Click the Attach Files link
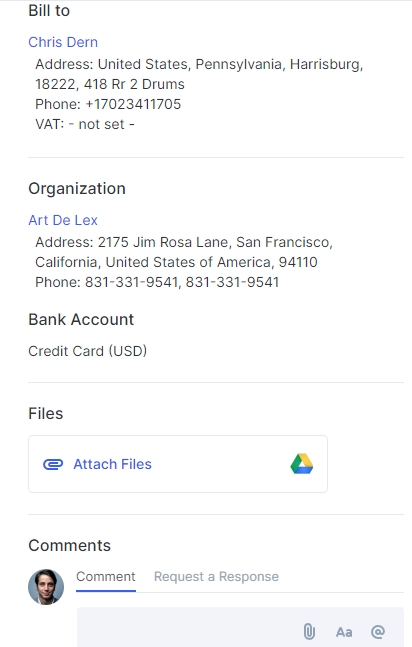 (x=112, y=464)
